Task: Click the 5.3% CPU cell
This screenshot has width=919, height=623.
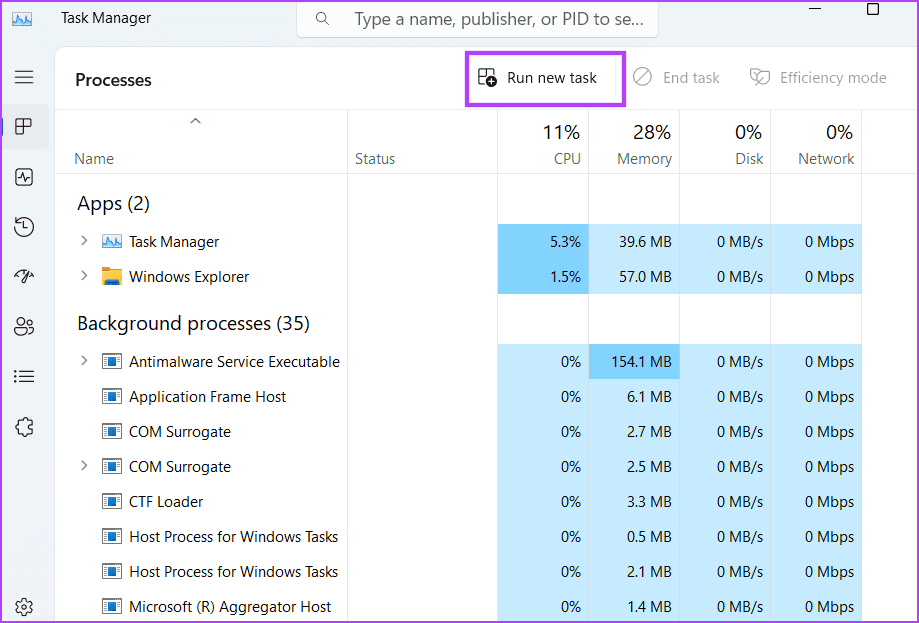Action: point(543,241)
